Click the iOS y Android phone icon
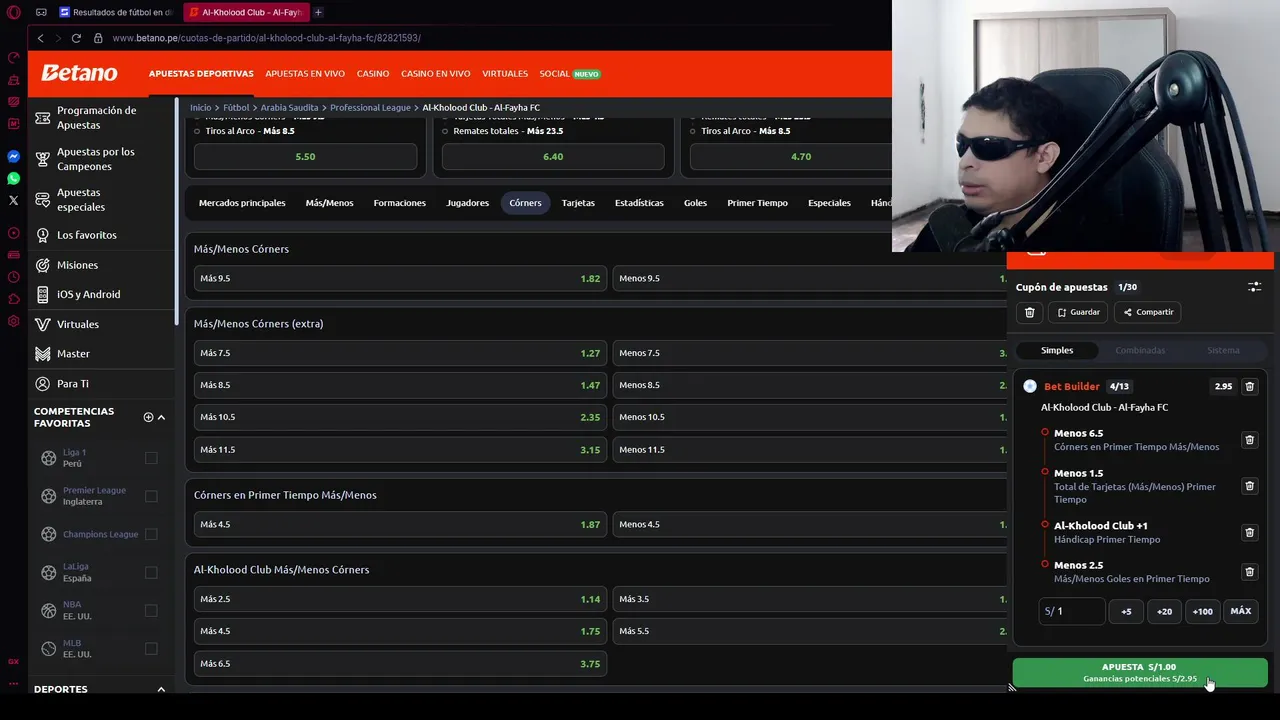 tap(42, 295)
